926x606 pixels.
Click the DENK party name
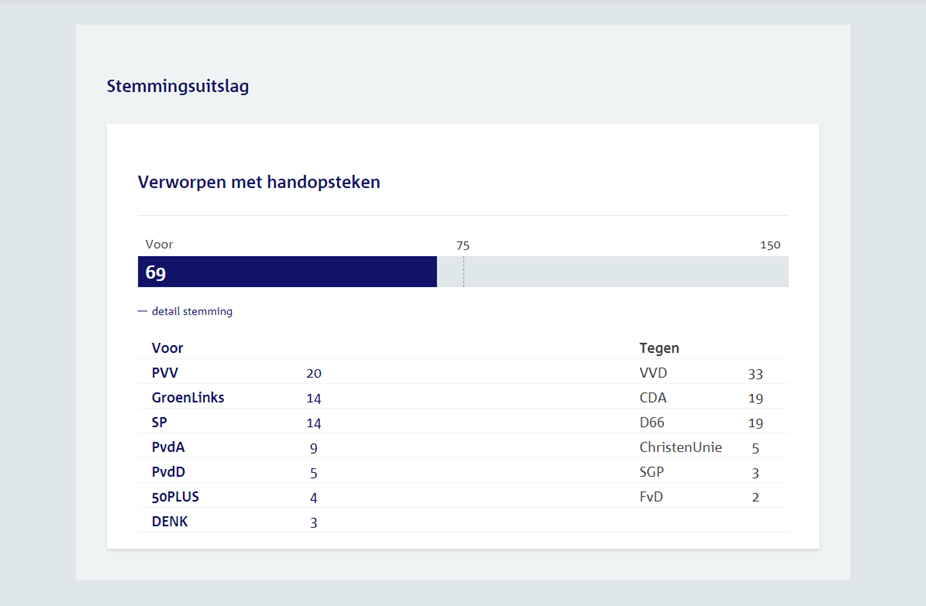170,521
